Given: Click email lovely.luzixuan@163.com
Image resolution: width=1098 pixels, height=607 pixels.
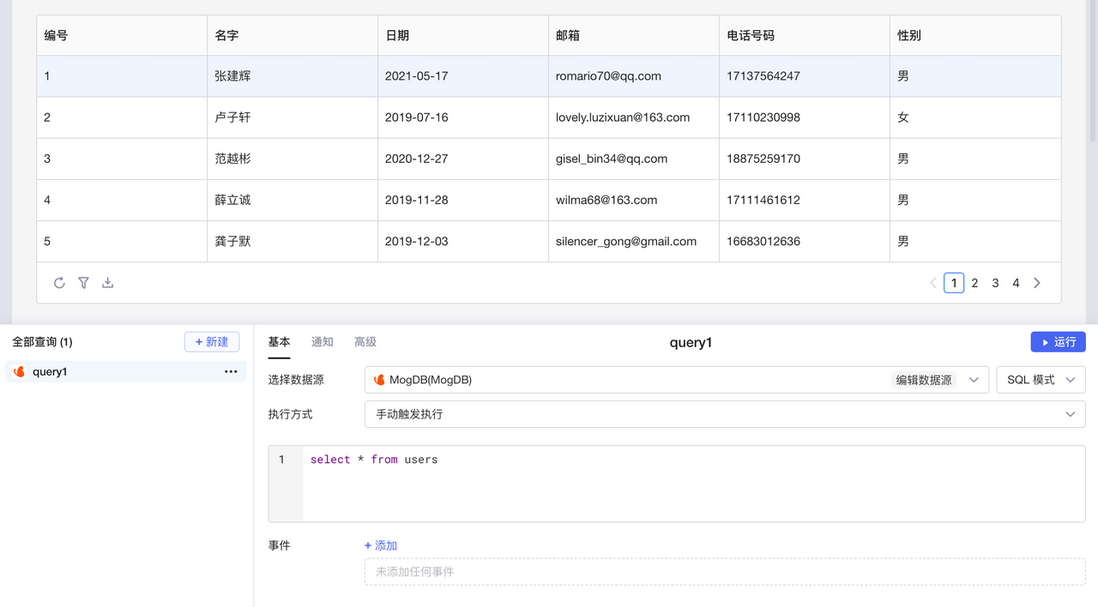Looking at the screenshot, I should [x=623, y=118].
